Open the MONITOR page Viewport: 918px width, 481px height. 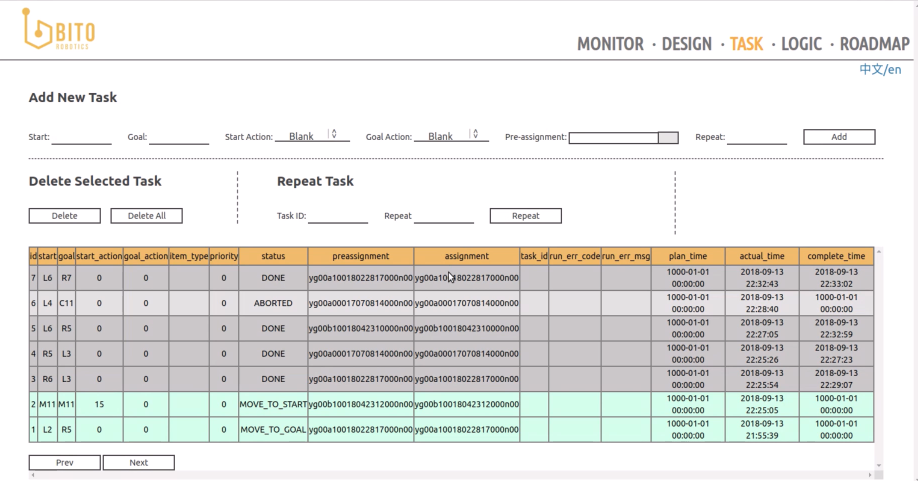pyautogui.click(x=610, y=44)
